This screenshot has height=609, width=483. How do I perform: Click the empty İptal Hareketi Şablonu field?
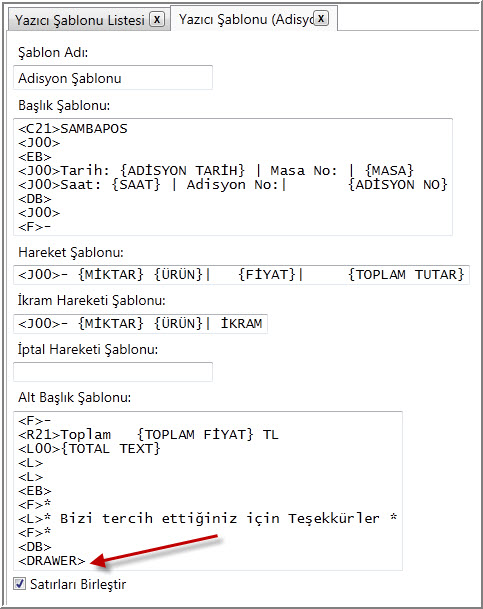tap(113, 372)
